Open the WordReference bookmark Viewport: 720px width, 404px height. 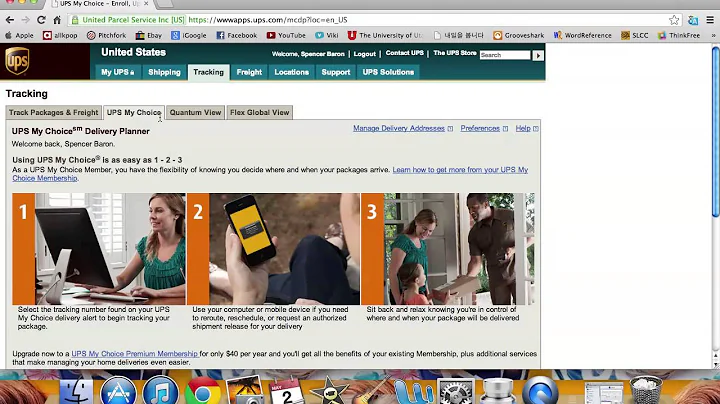coord(583,35)
